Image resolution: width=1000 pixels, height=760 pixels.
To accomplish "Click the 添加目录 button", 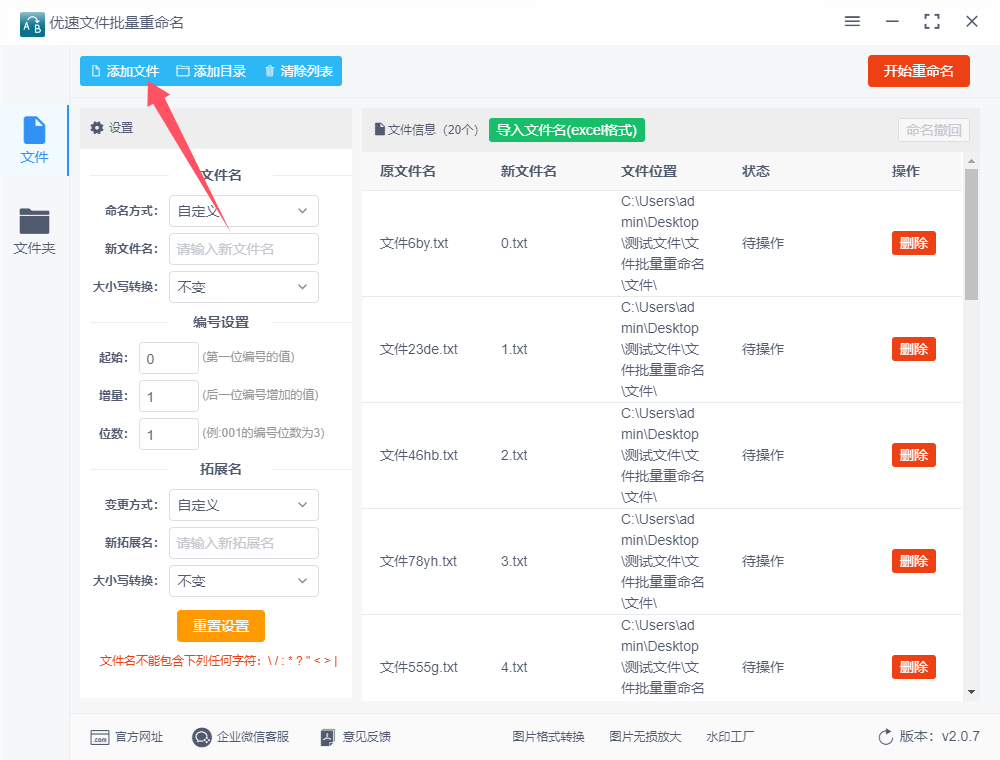I will (211, 71).
